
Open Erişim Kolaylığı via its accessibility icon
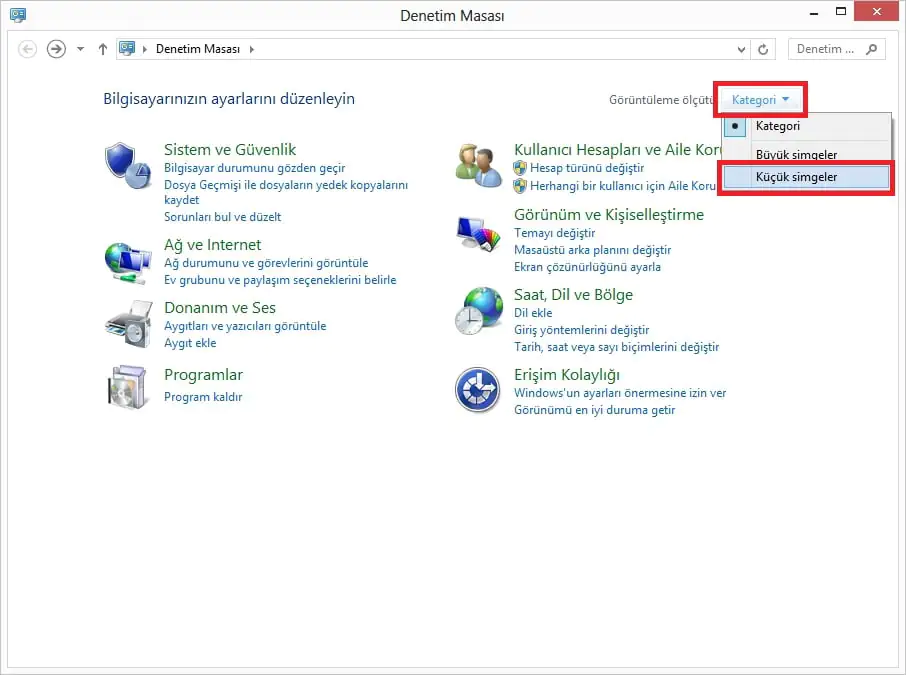pos(477,390)
